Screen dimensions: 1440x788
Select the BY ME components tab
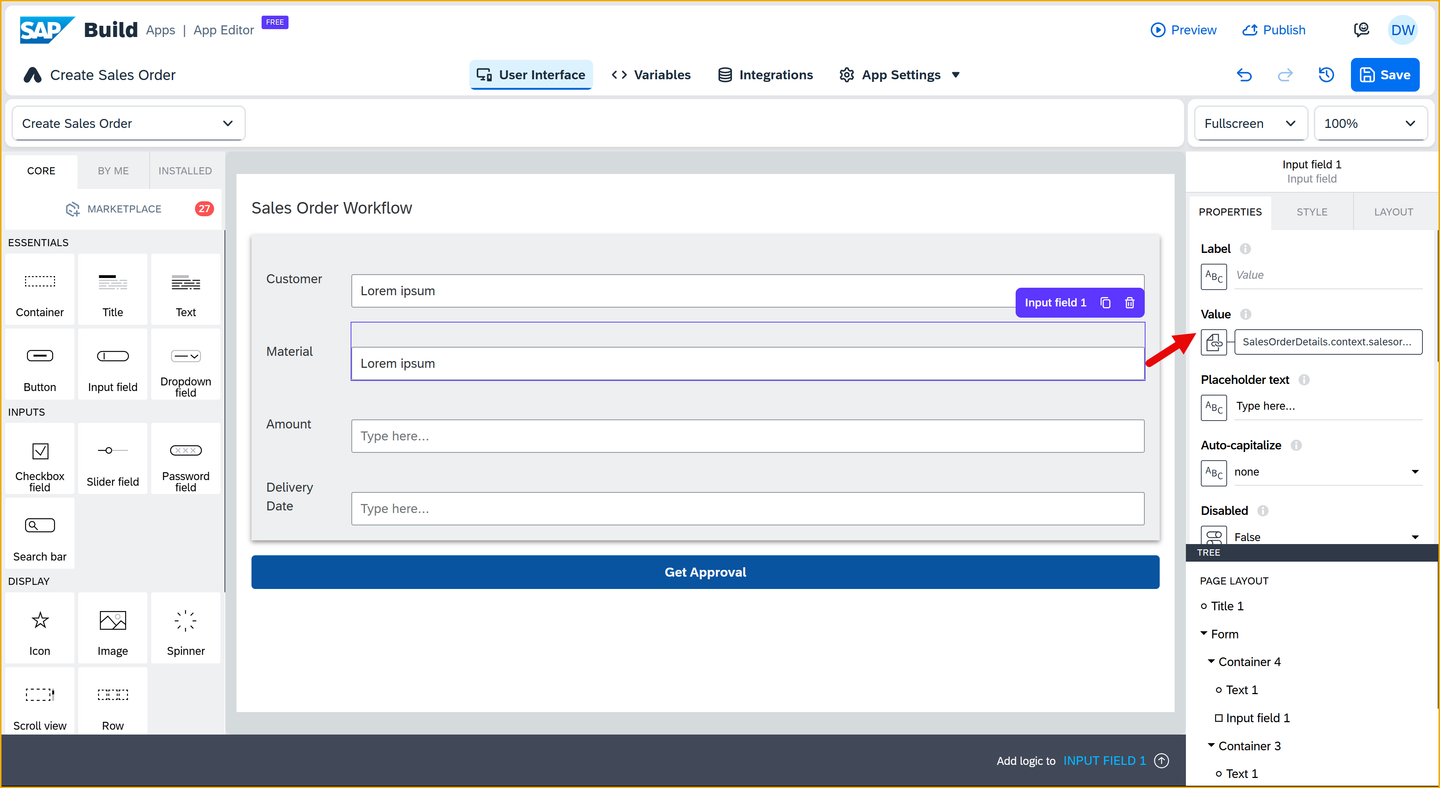click(113, 171)
